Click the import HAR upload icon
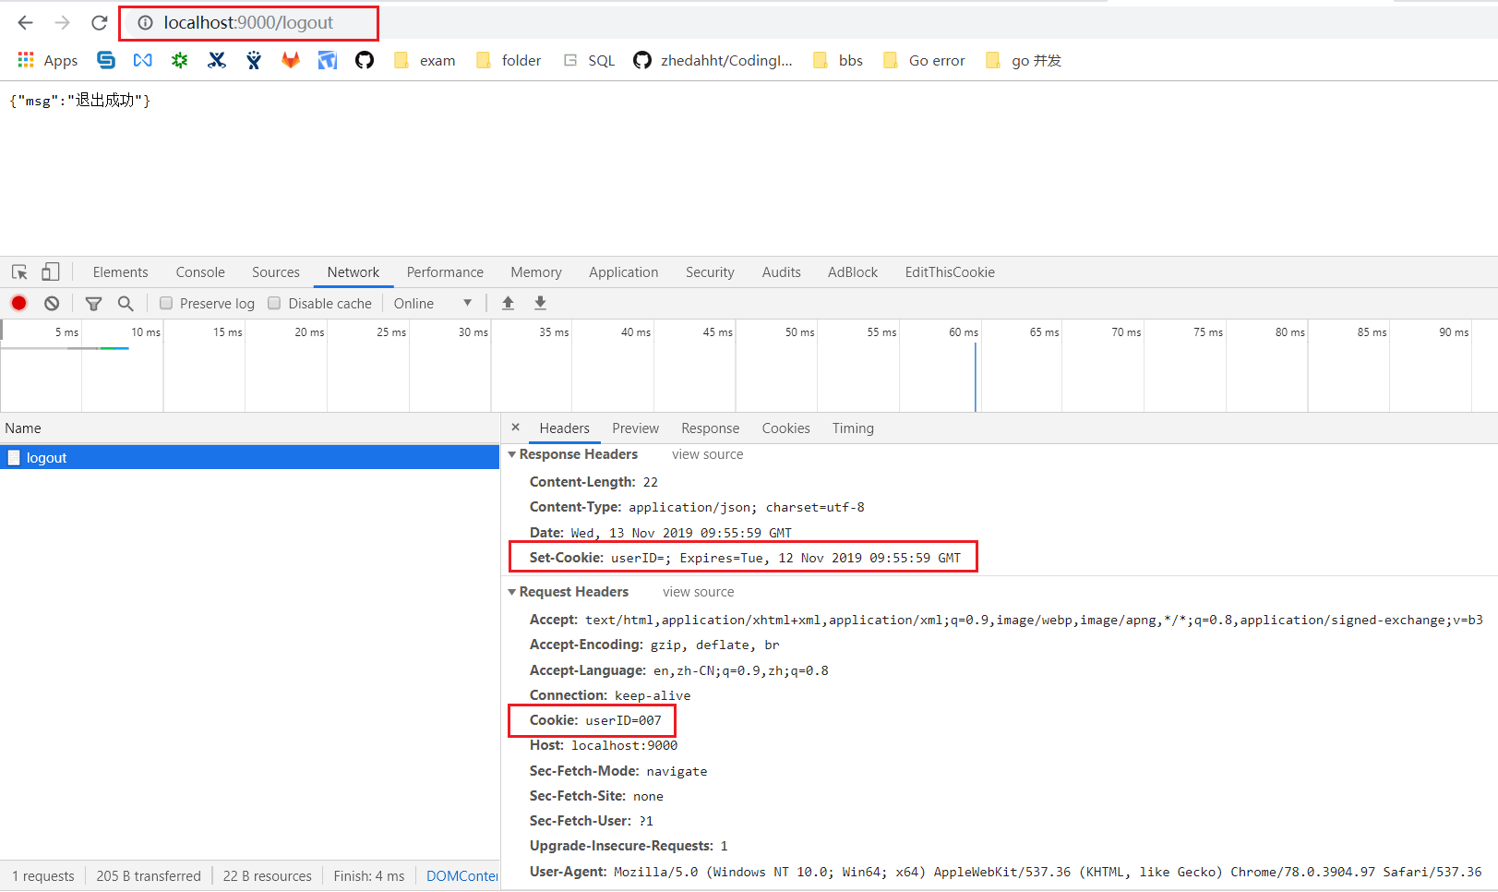Image resolution: width=1498 pixels, height=892 pixels. [x=508, y=303]
